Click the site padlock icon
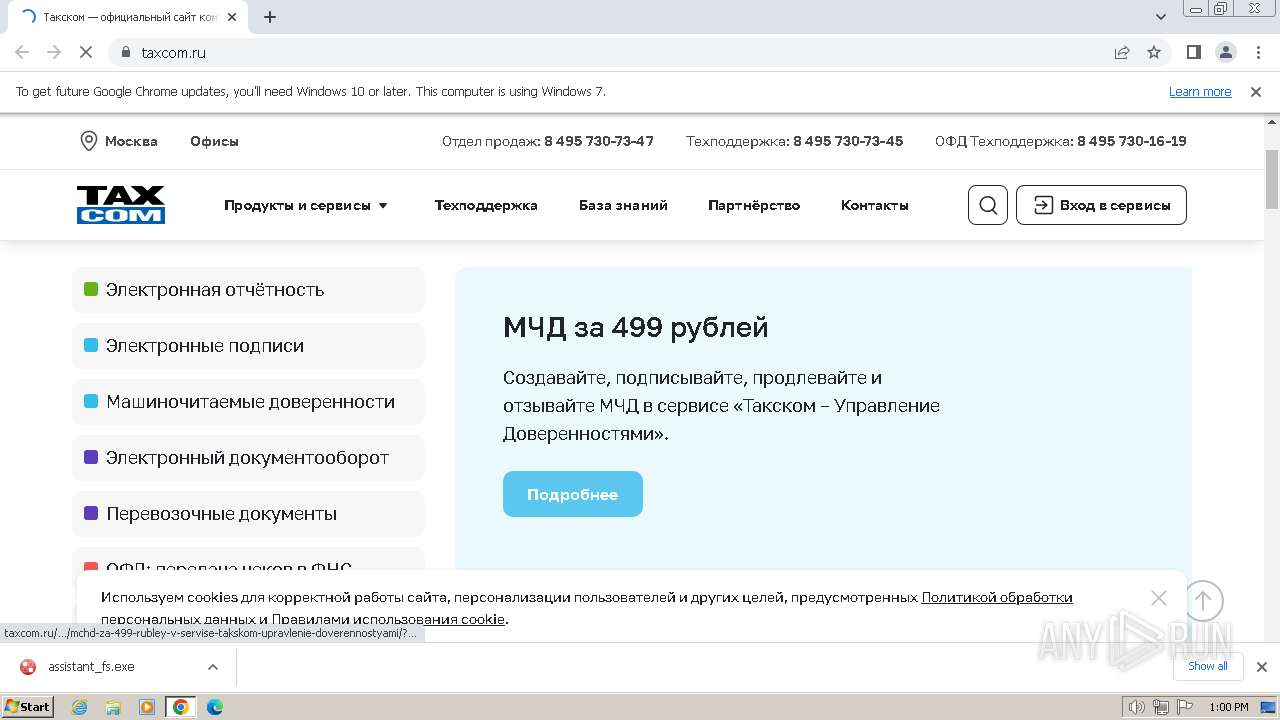The width and height of the screenshot is (1280, 720). point(126,52)
